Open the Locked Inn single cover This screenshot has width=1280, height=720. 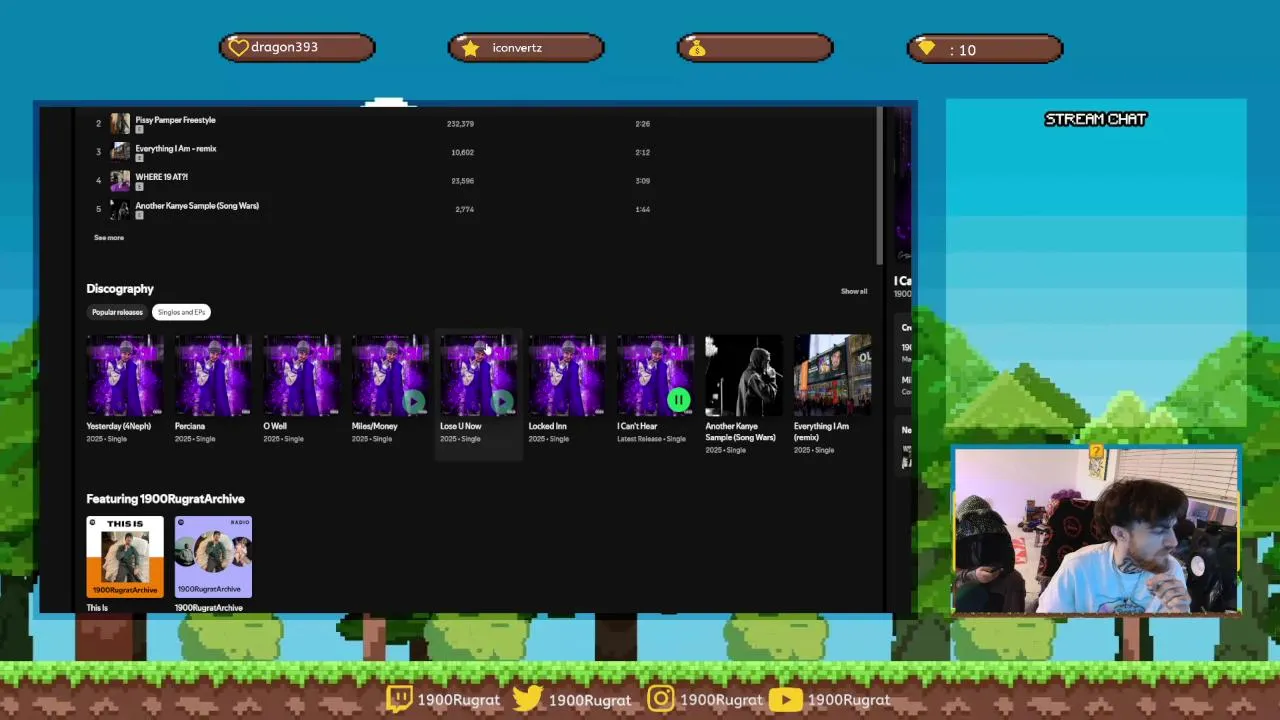tap(567, 375)
